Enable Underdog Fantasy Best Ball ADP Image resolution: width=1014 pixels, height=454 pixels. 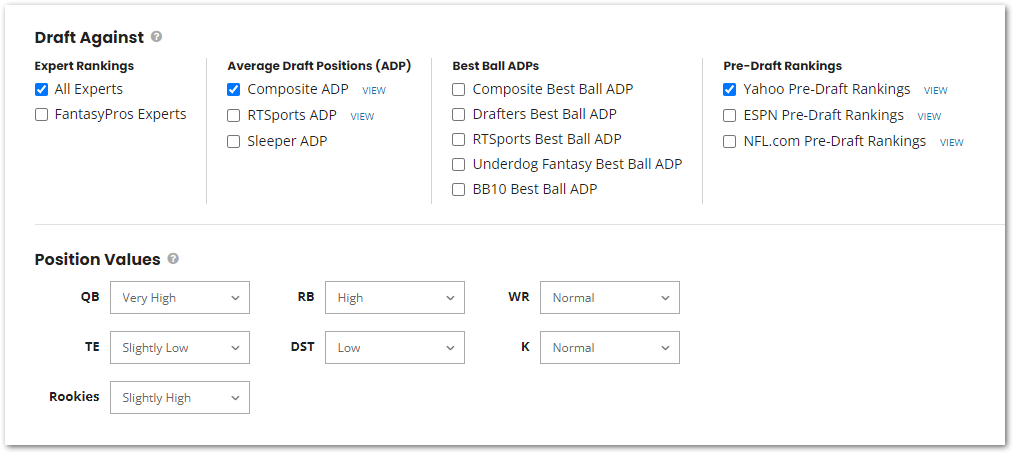(x=459, y=164)
